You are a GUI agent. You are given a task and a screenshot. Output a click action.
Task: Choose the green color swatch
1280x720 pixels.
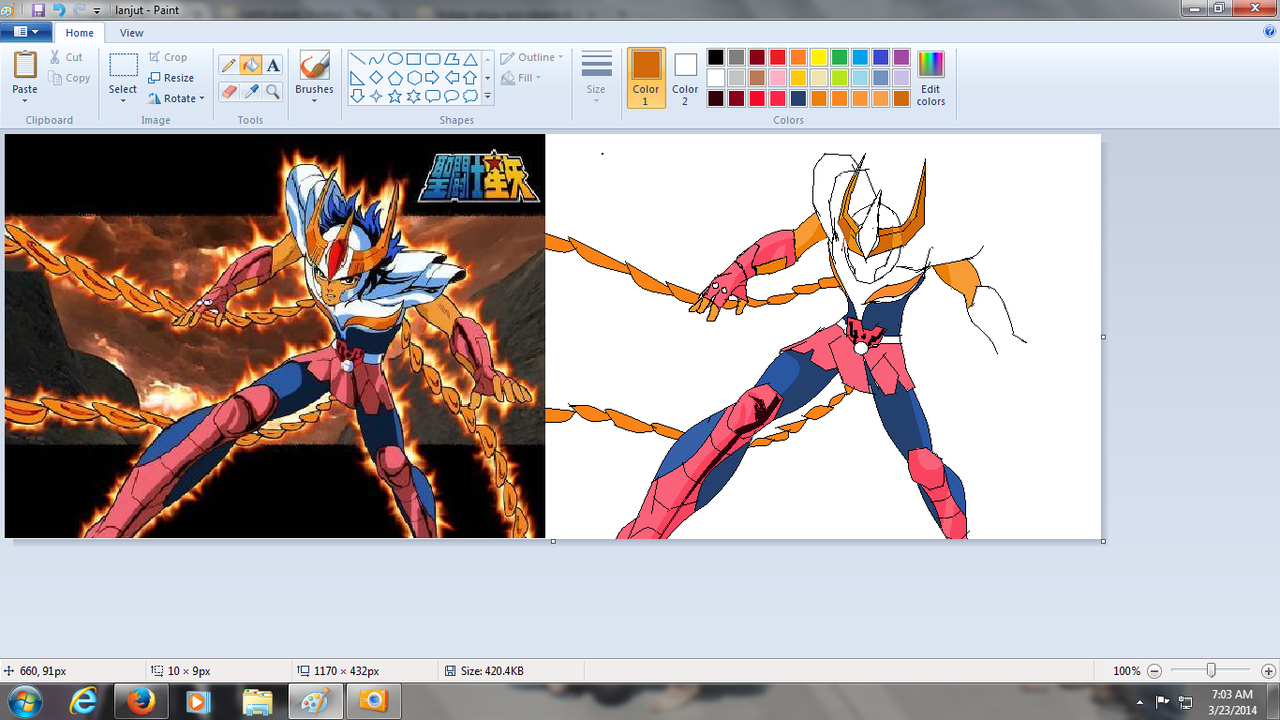click(840, 57)
